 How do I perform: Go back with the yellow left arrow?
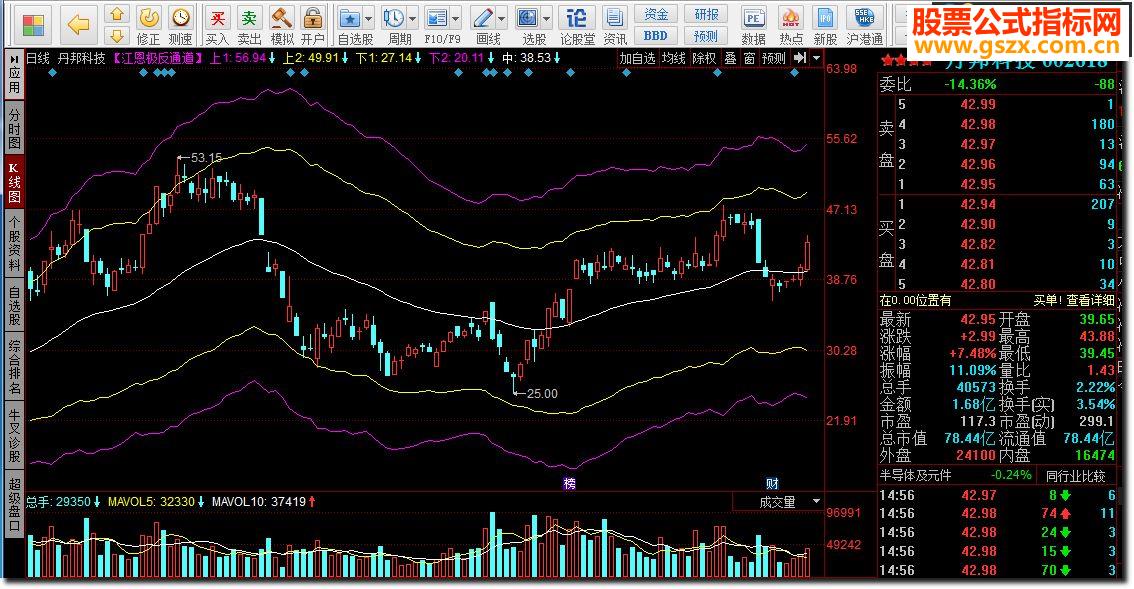[x=78, y=25]
